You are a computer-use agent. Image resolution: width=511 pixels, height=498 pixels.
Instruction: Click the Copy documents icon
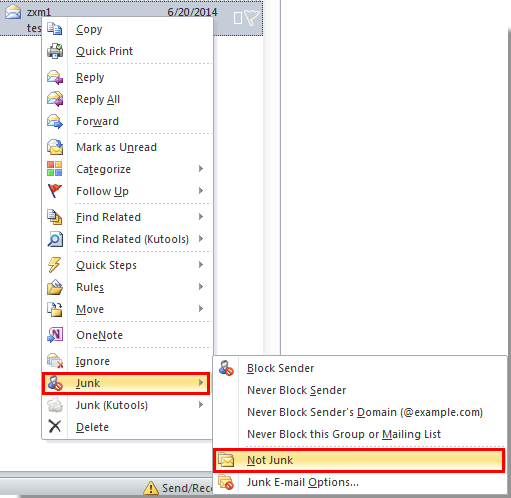pos(55,29)
